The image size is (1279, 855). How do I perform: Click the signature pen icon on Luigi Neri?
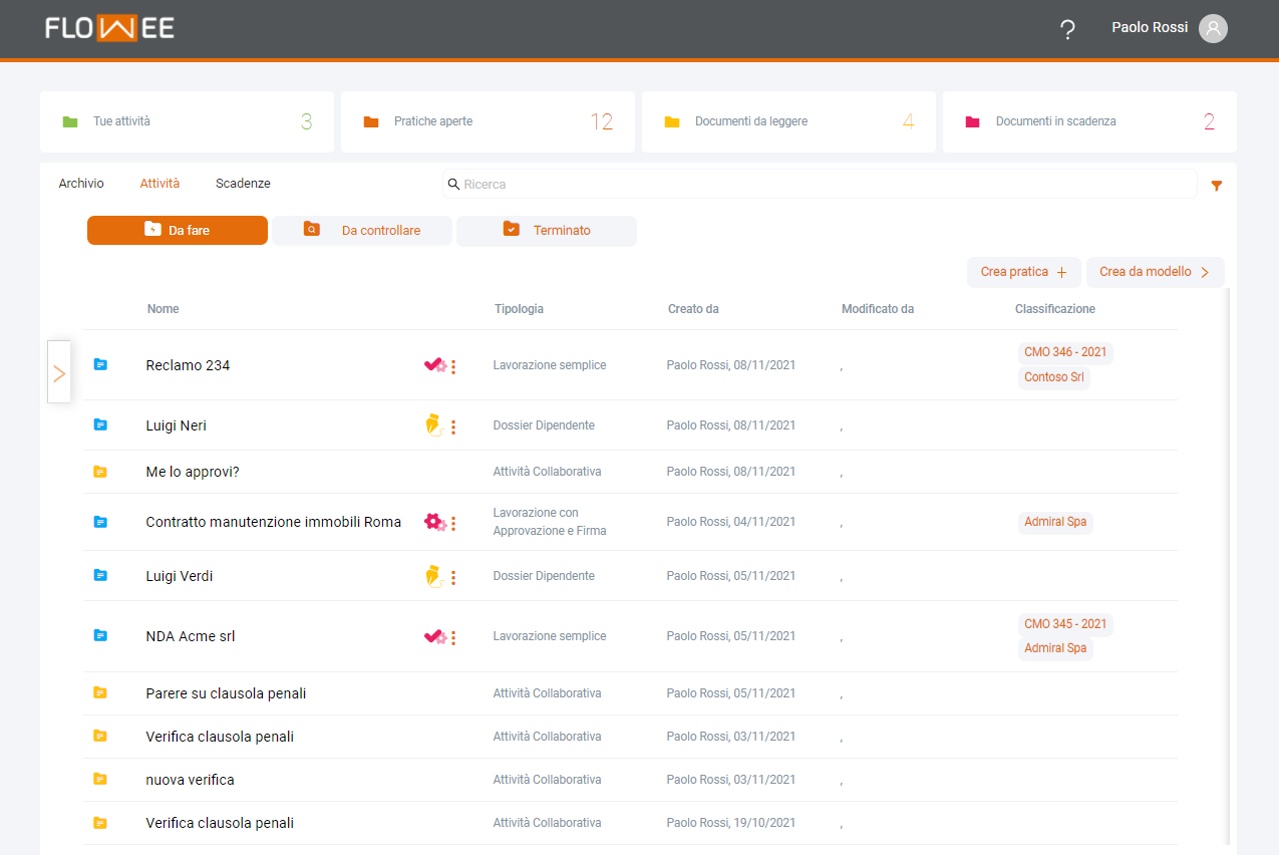pyautogui.click(x=433, y=426)
